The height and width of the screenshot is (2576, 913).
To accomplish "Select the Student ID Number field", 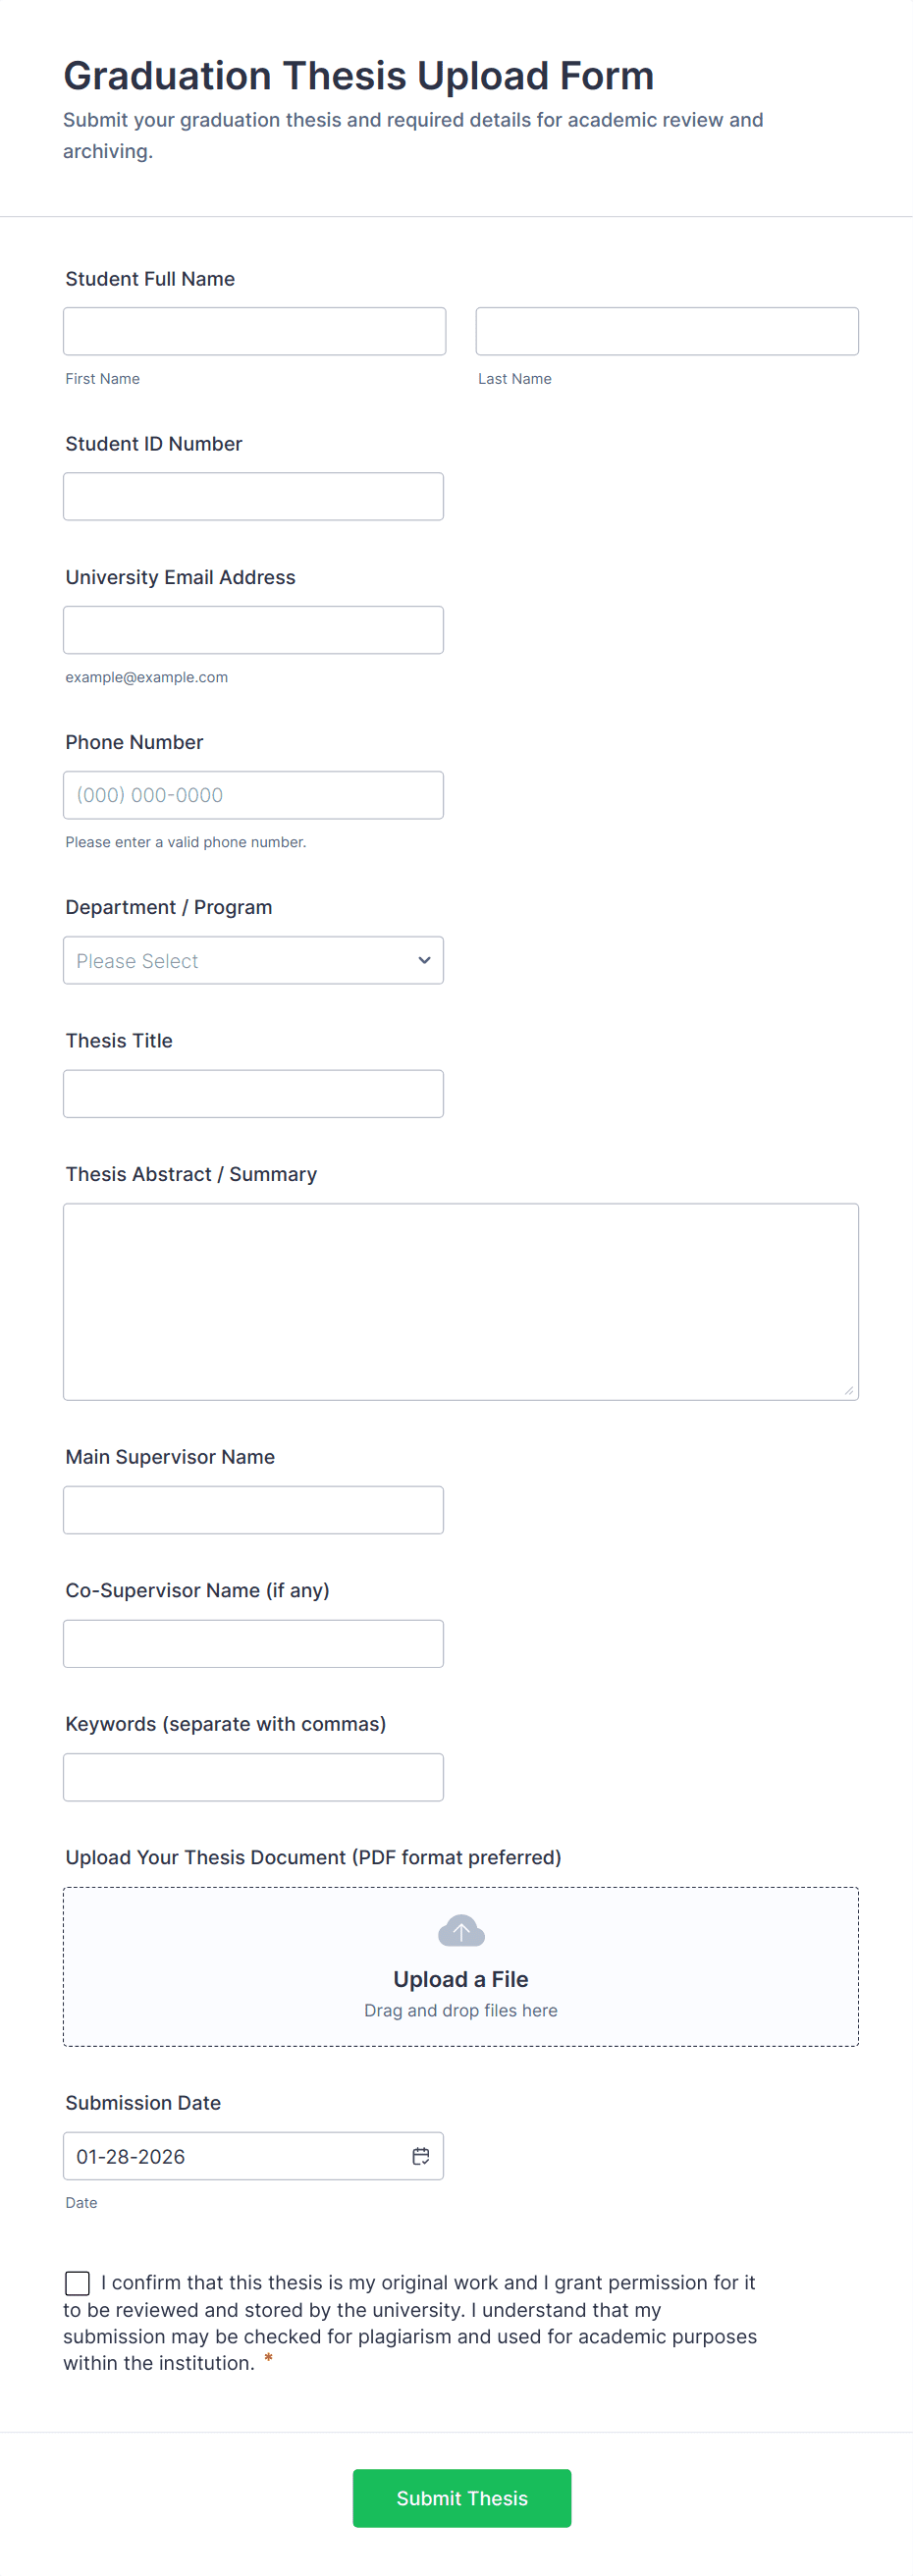I will [x=253, y=495].
